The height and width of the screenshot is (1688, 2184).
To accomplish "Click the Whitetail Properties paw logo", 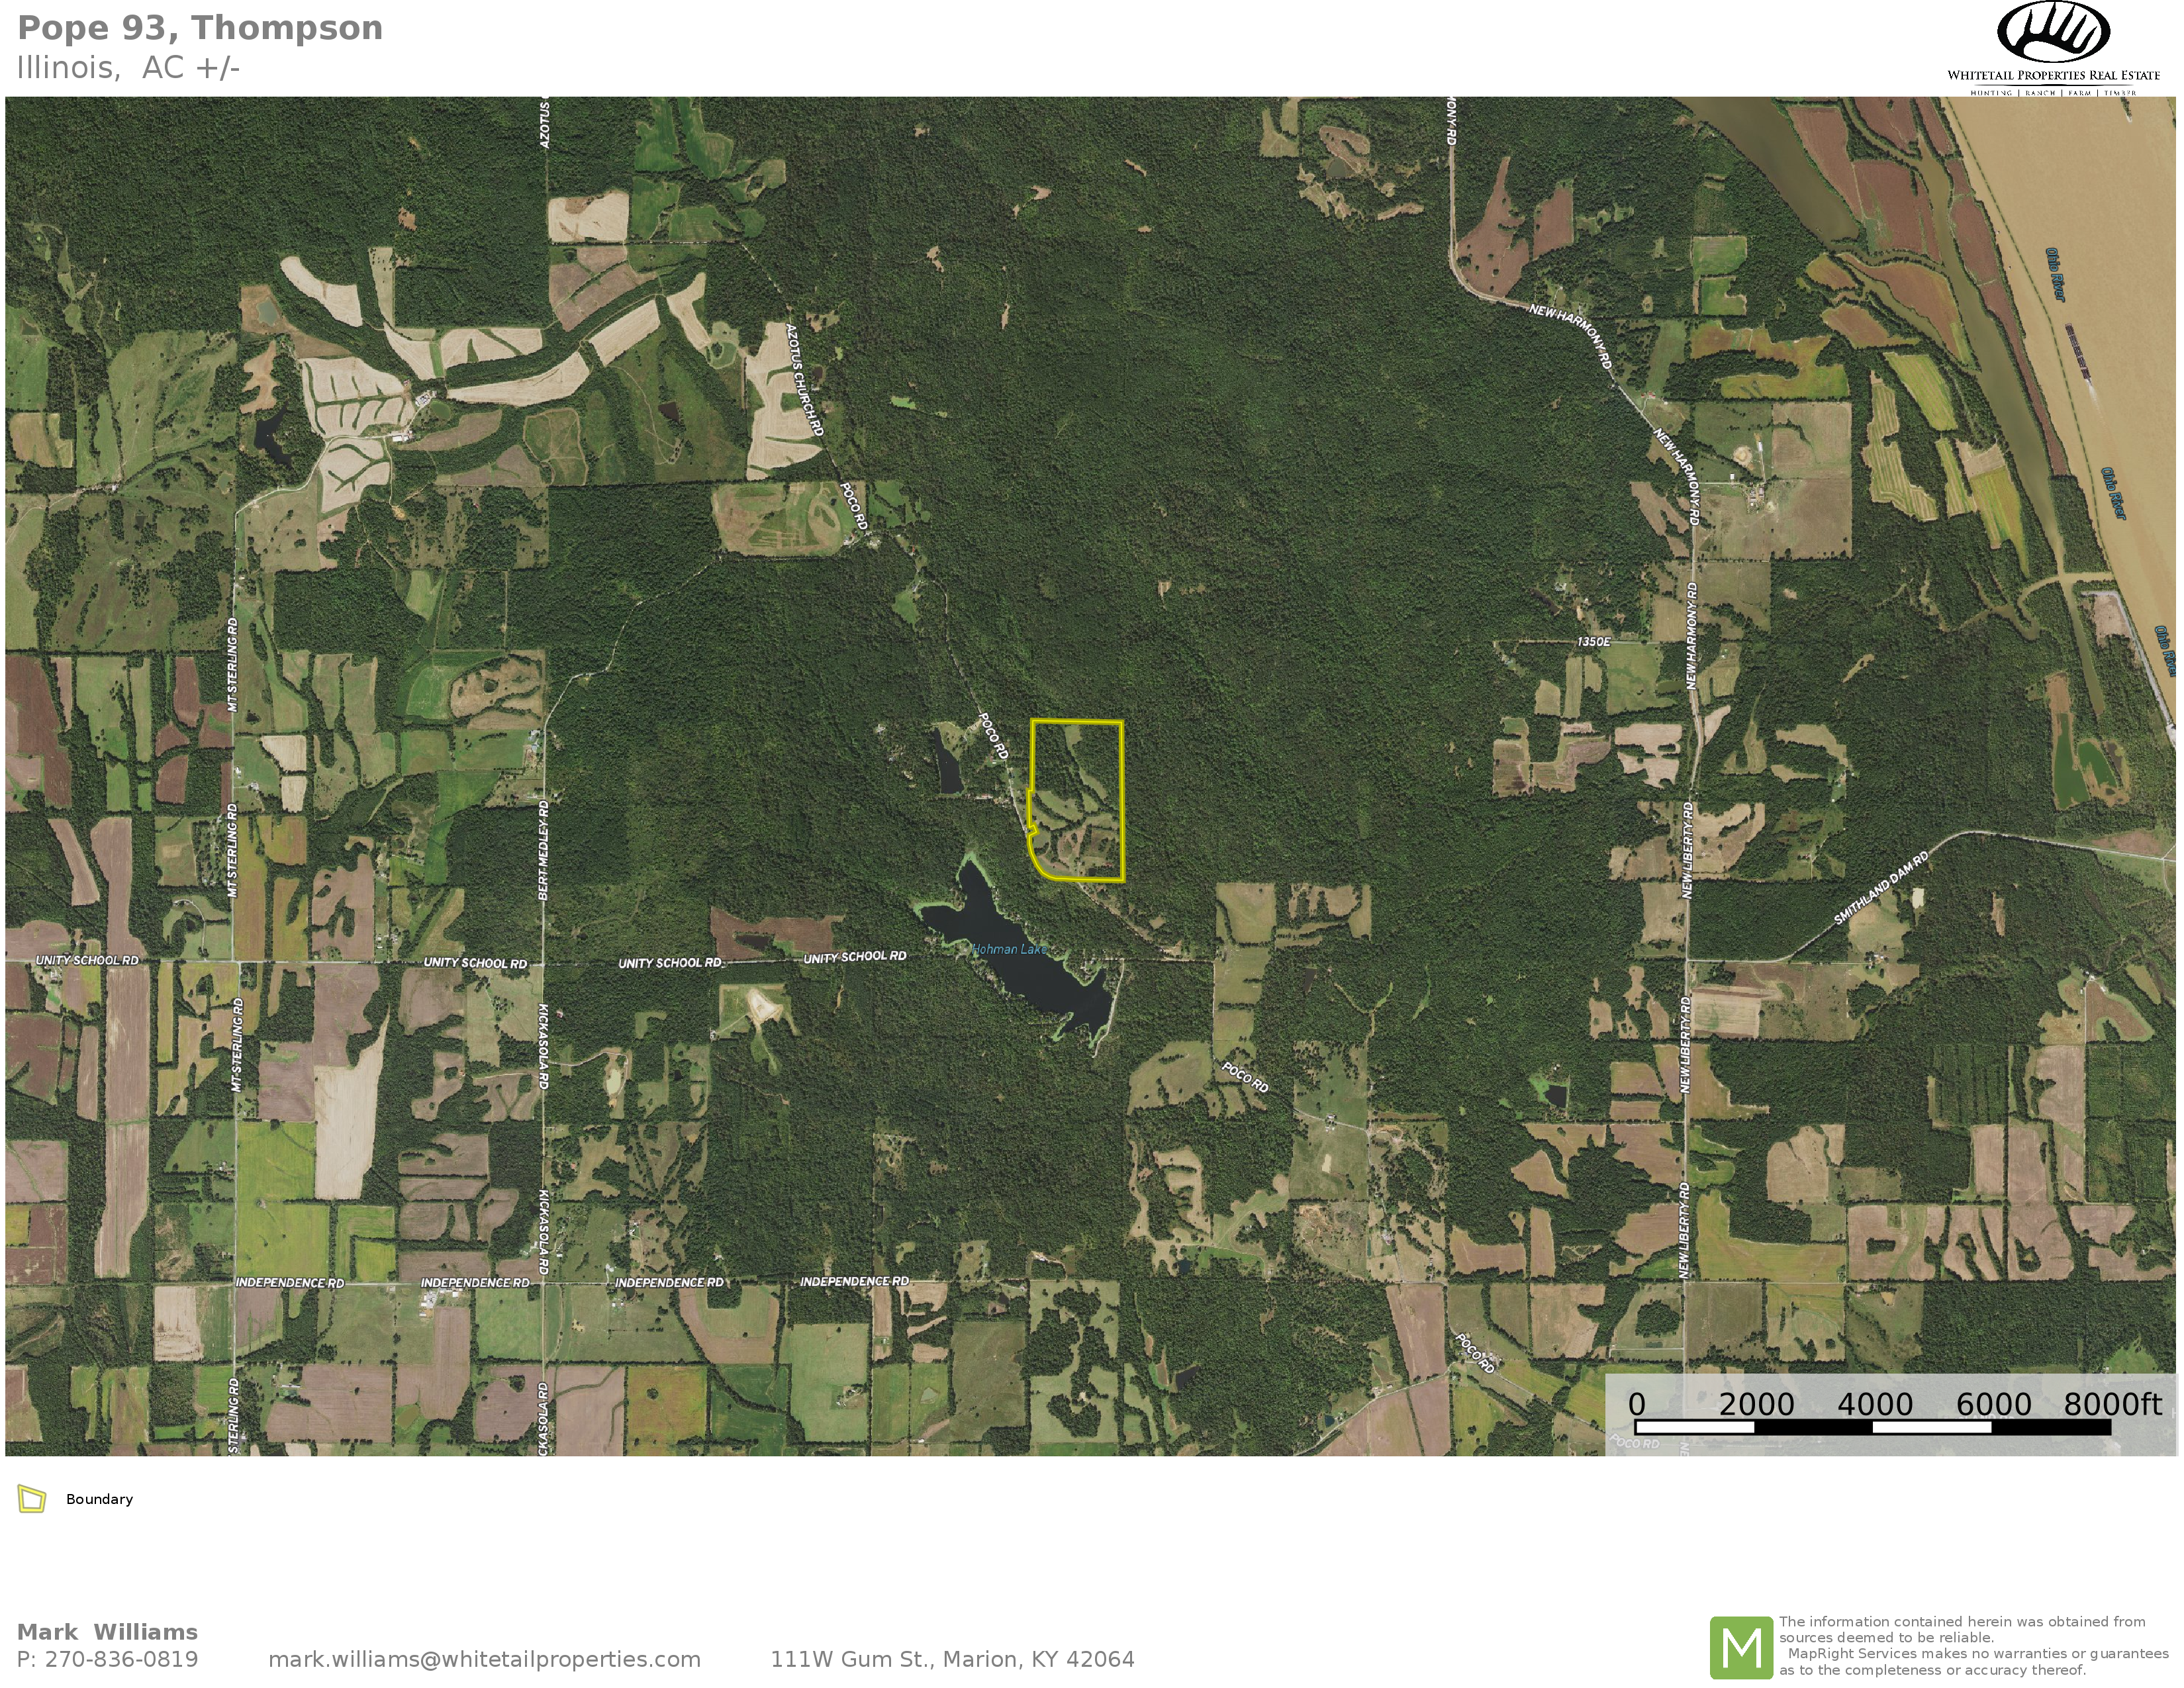I will coord(2053,33).
